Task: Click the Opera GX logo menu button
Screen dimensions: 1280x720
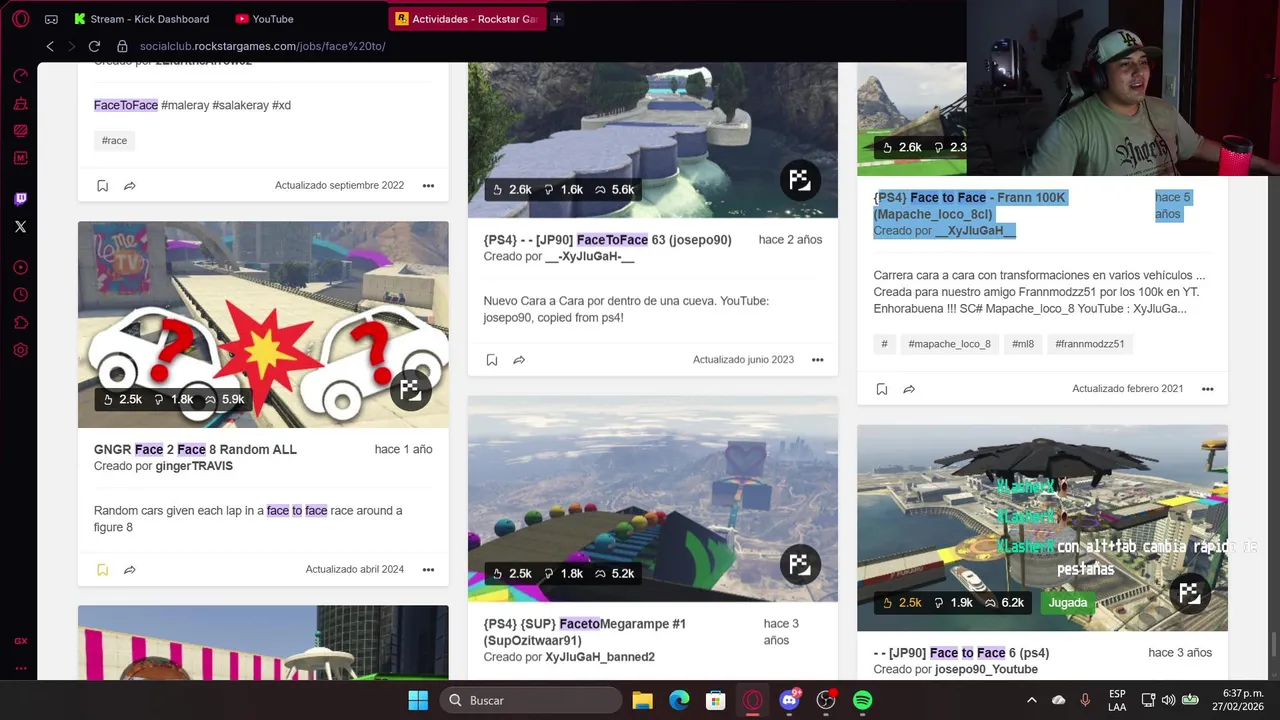Action: (x=20, y=18)
